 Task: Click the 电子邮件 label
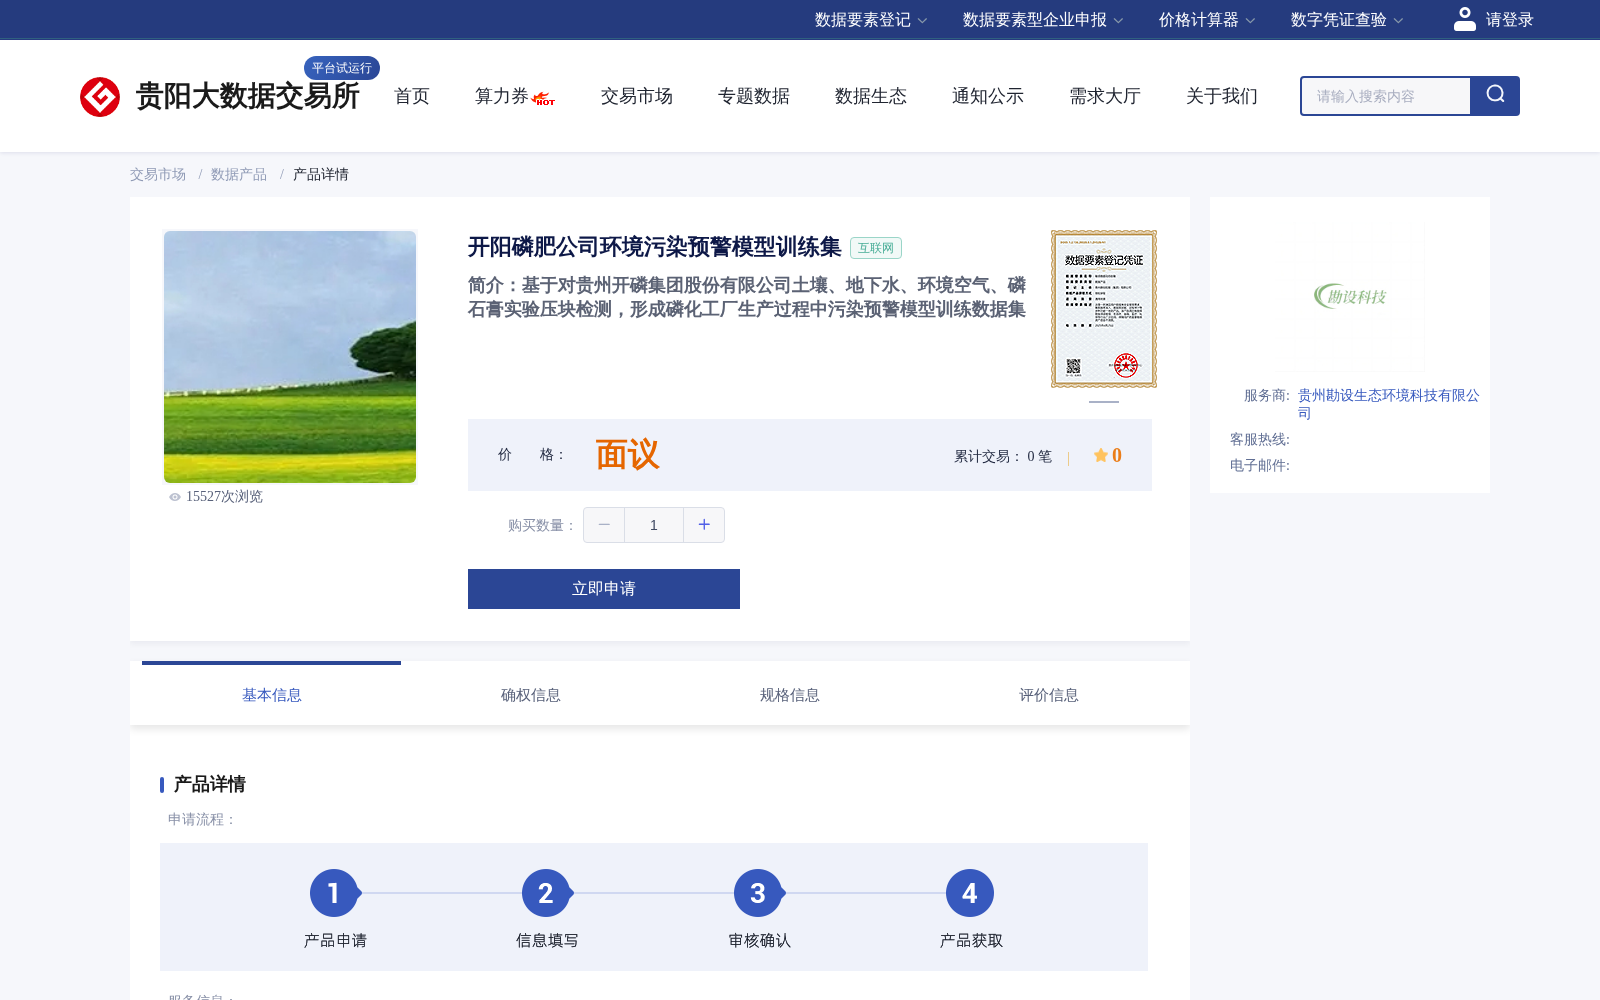[1260, 466]
